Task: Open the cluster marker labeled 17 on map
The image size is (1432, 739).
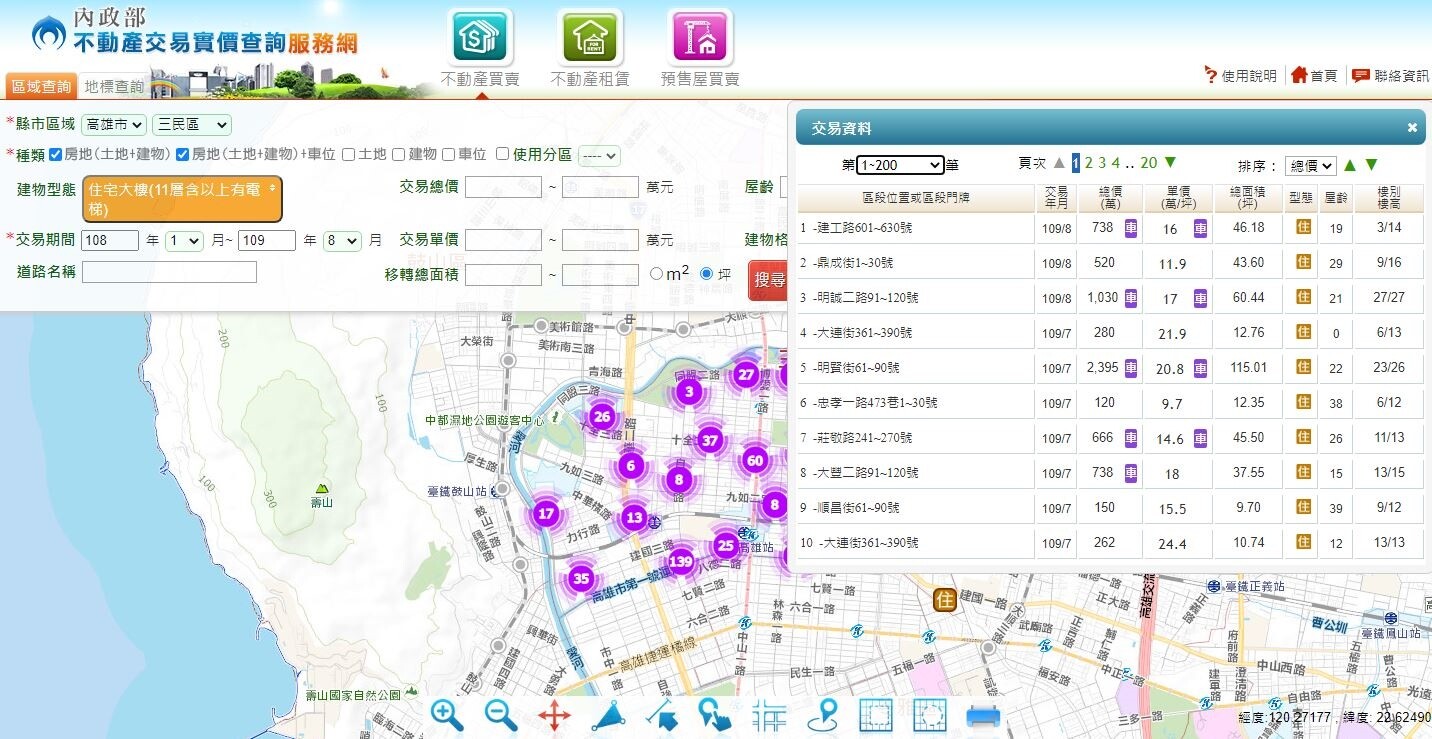Action: [x=545, y=514]
